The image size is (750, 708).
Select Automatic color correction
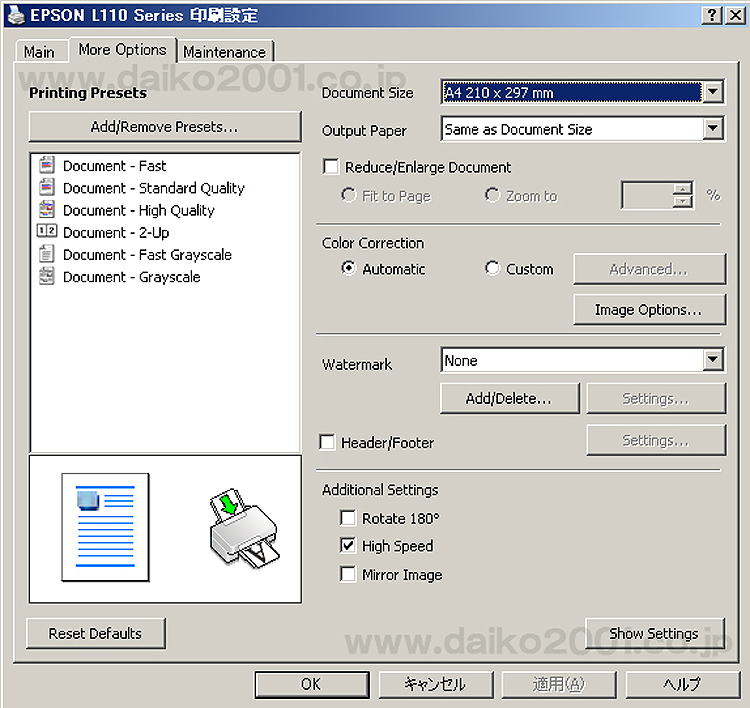click(349, 268)
